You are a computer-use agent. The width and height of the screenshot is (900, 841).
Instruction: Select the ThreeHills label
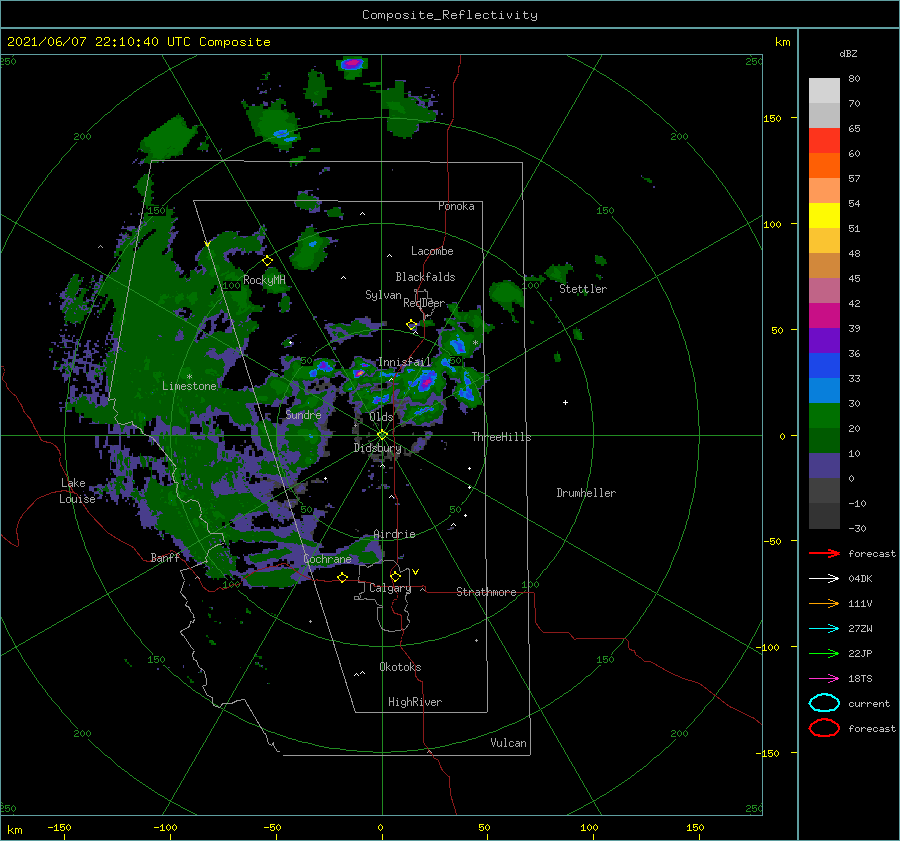[x=501, y=437]
